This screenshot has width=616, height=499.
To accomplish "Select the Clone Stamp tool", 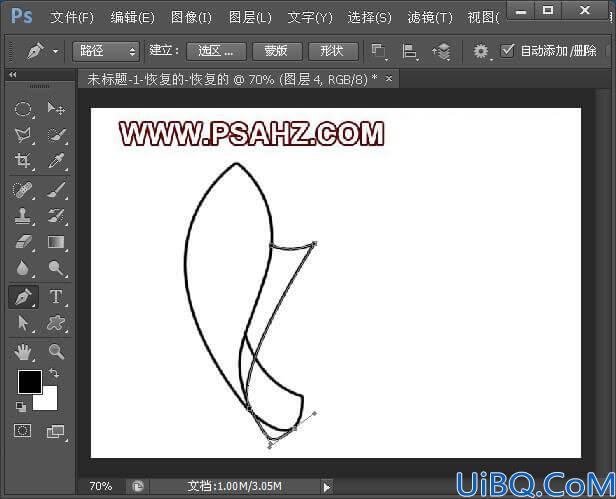I will pyautogui.click(x=23, y=216).
